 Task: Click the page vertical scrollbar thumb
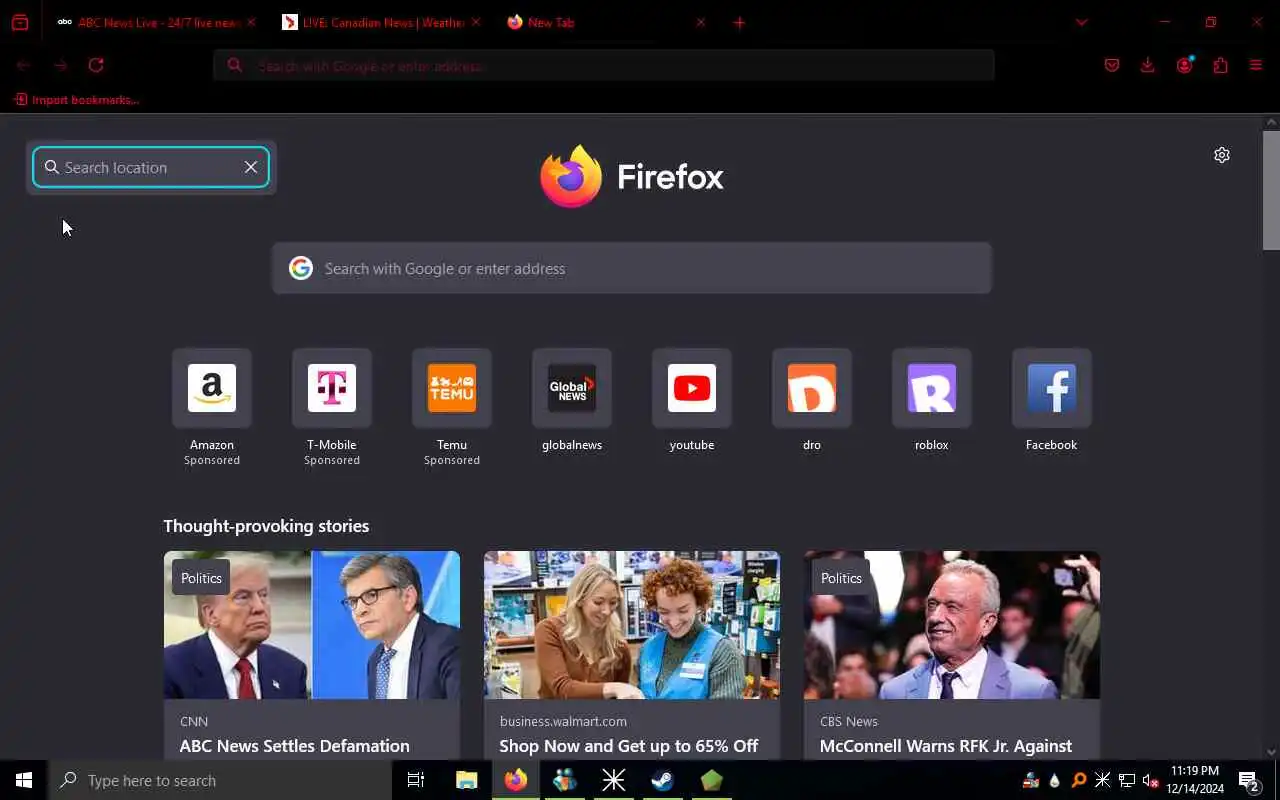[x=1271, y=190]
